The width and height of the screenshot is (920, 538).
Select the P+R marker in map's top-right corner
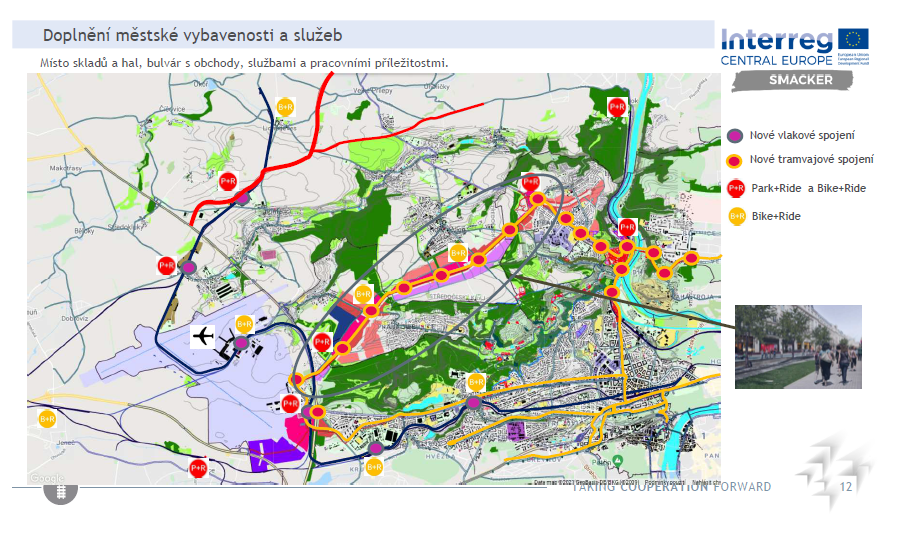(x=617, y=107)
